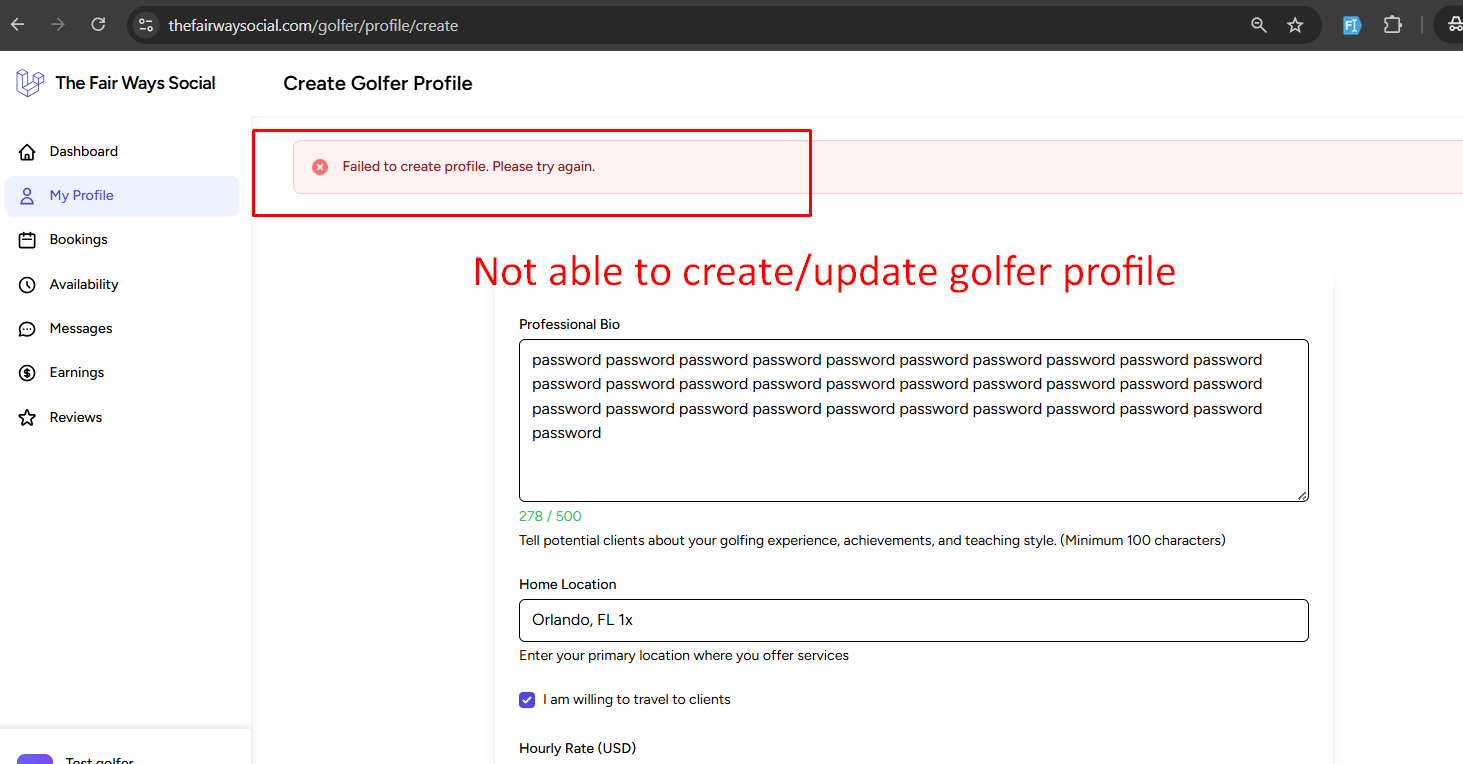This screenshot has height=764, width=1463.
Task: Click the red error icon in alert
Action: coord(320,167)
